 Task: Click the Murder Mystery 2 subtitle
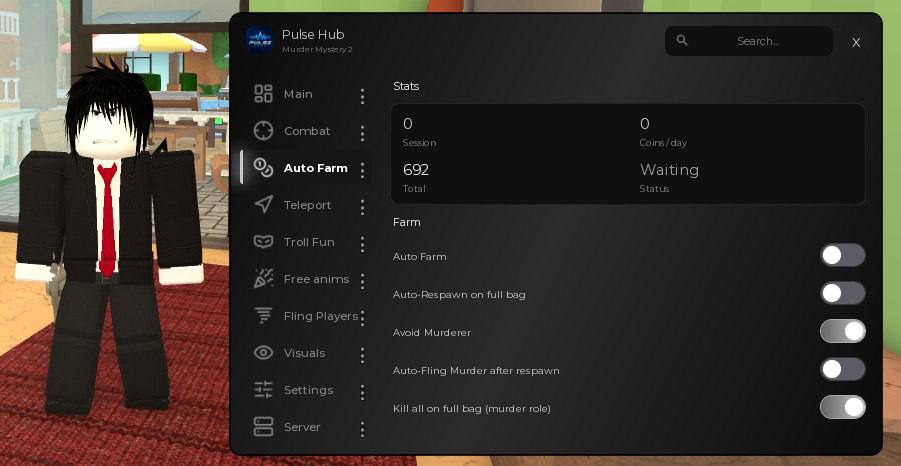(317, 50)
